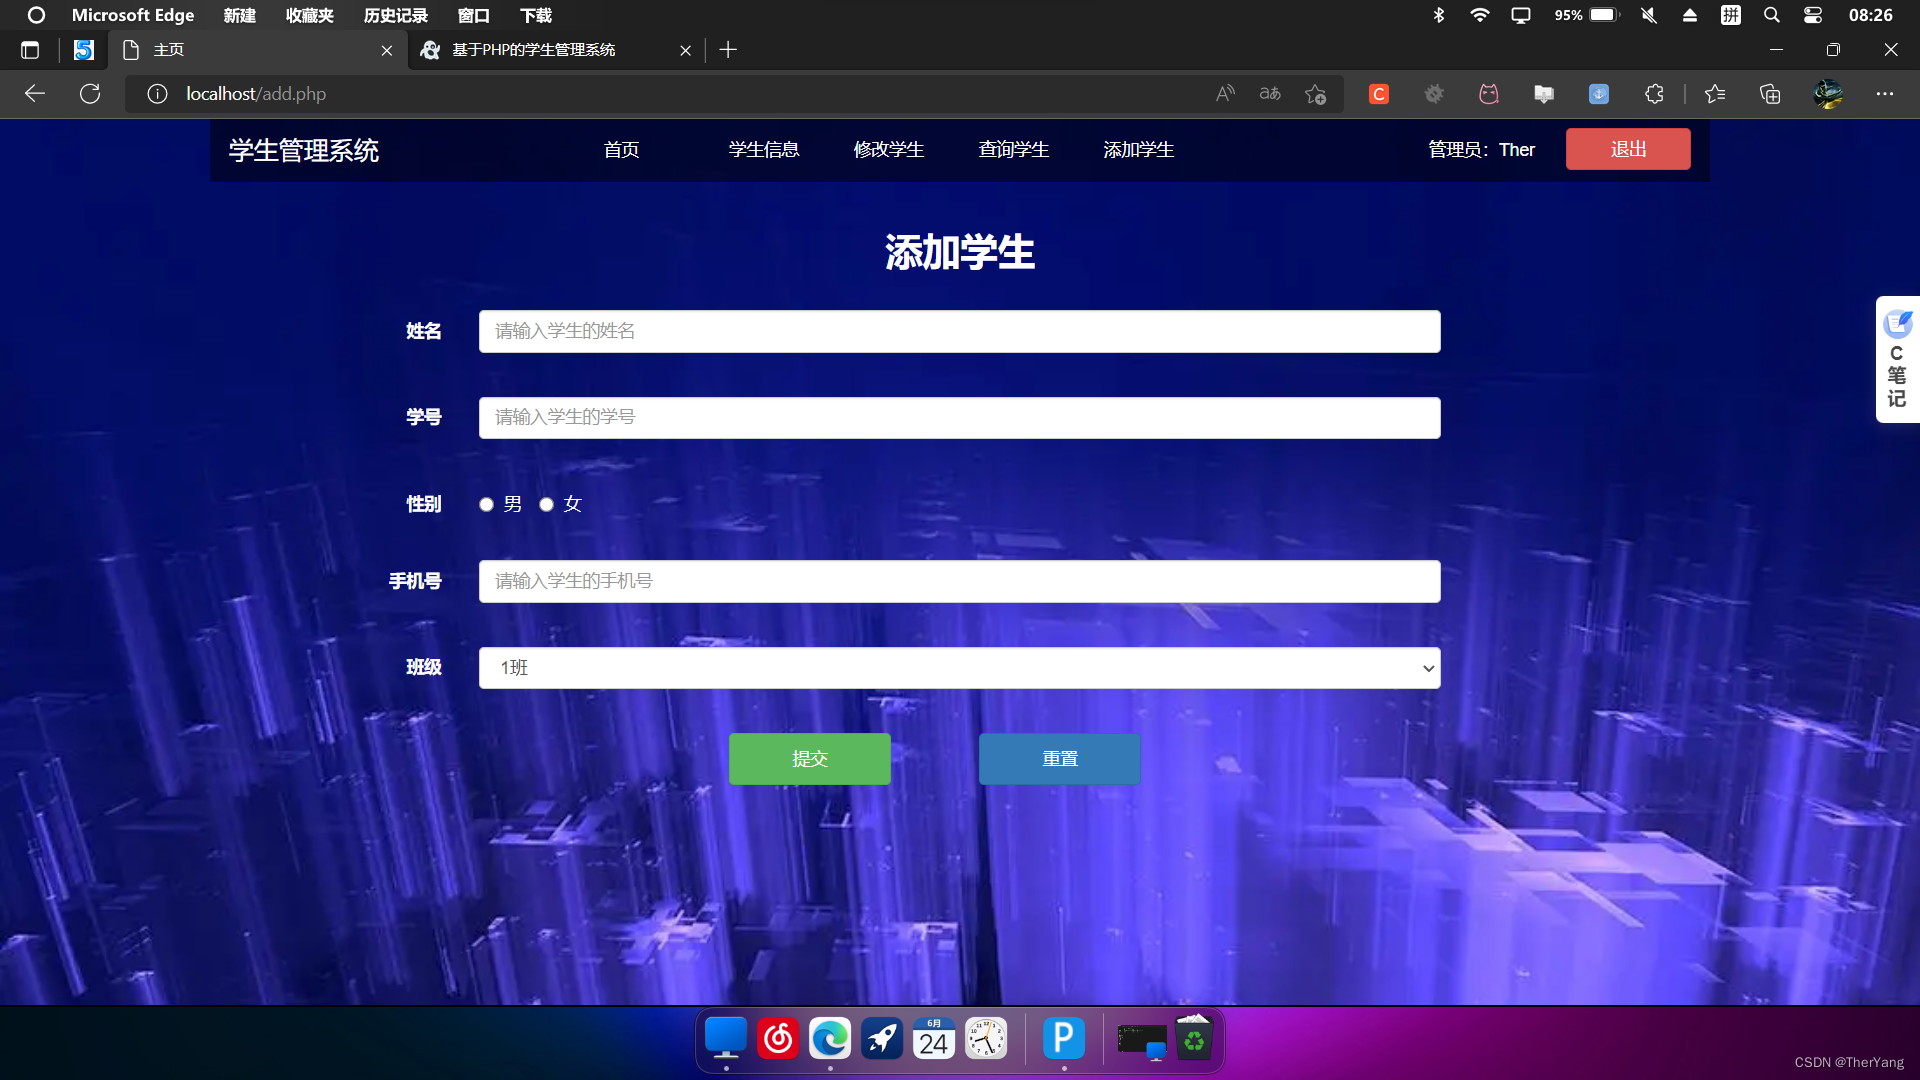
Task: Open the 添加学生 navigation item
Action: [x=1139, y=150]
